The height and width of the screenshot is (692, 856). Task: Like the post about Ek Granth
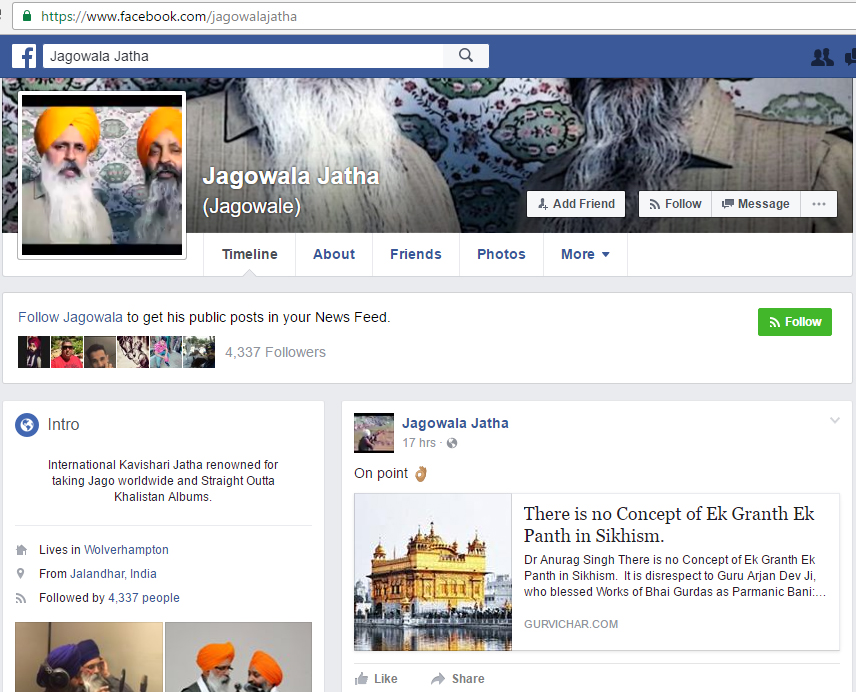pos(376,678)
